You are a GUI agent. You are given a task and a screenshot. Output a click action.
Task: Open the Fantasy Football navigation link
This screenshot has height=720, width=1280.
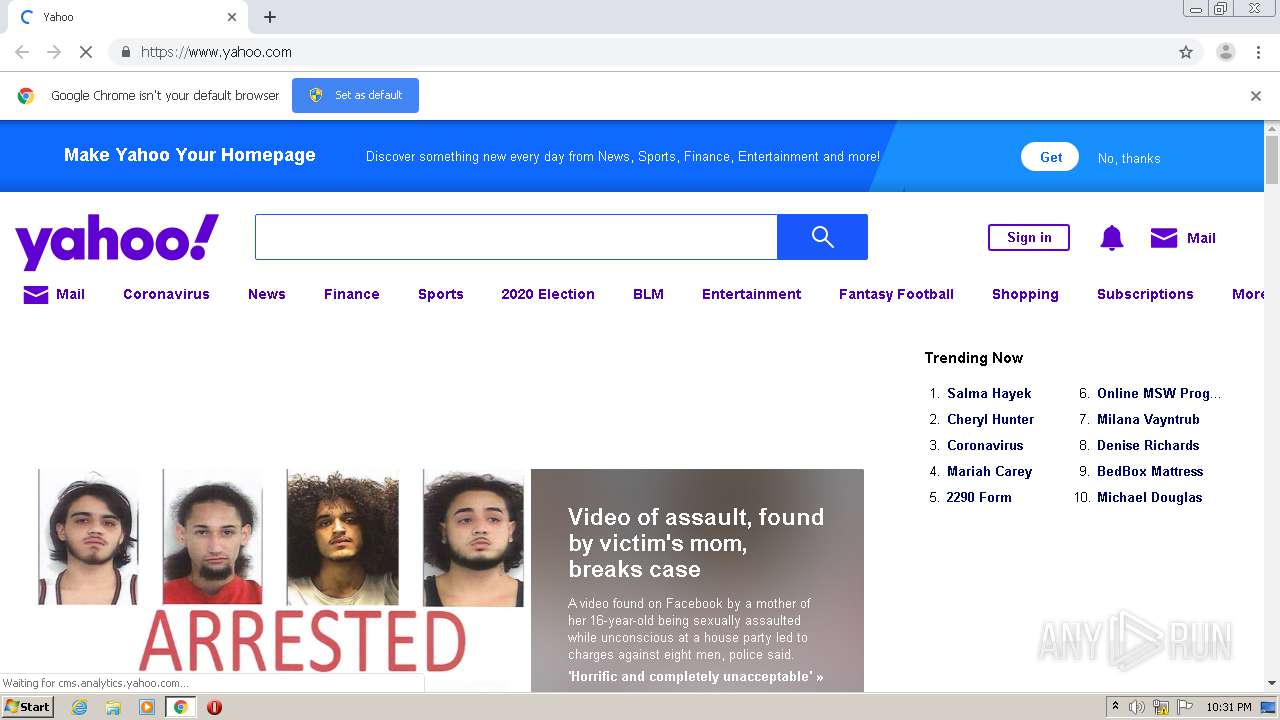pos(896,294)
